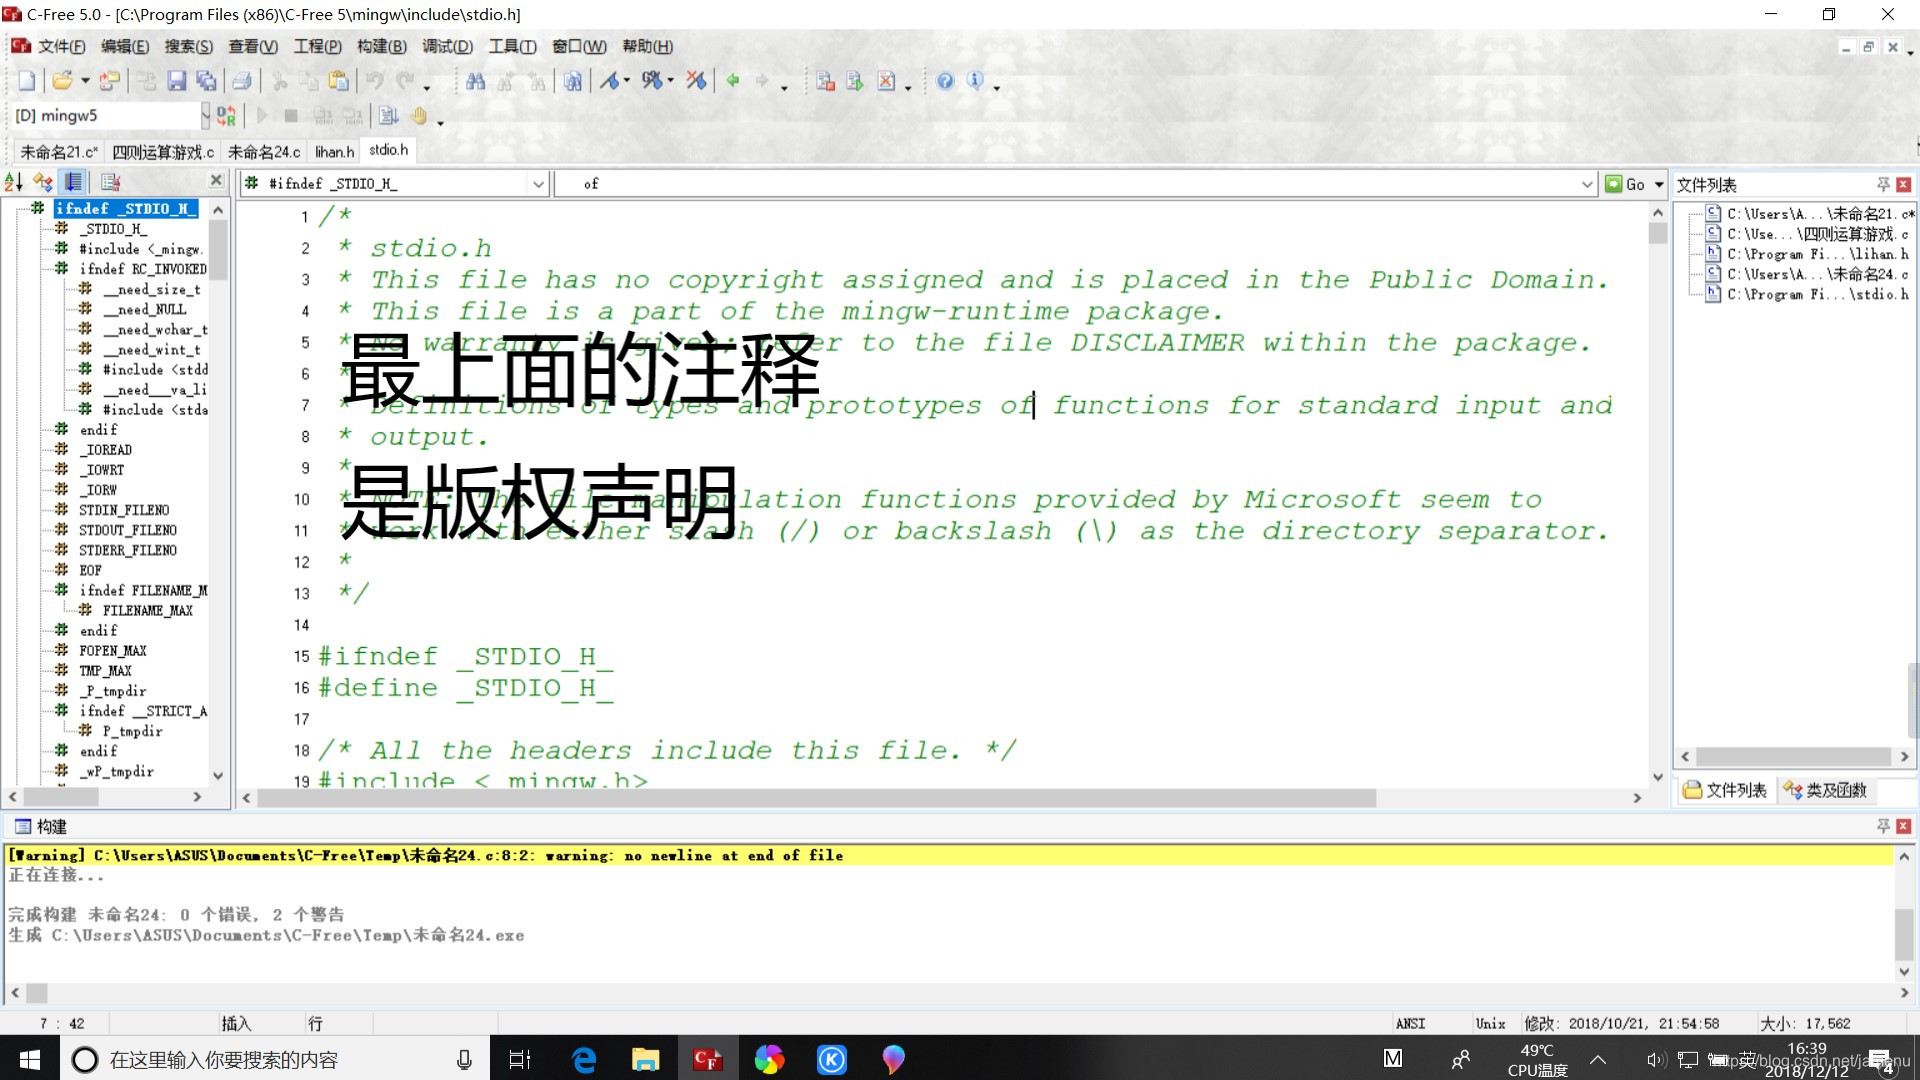Screen dimensions: 1920x1080
Task: Click the green navigate back arrow
Action: point(733,81)
